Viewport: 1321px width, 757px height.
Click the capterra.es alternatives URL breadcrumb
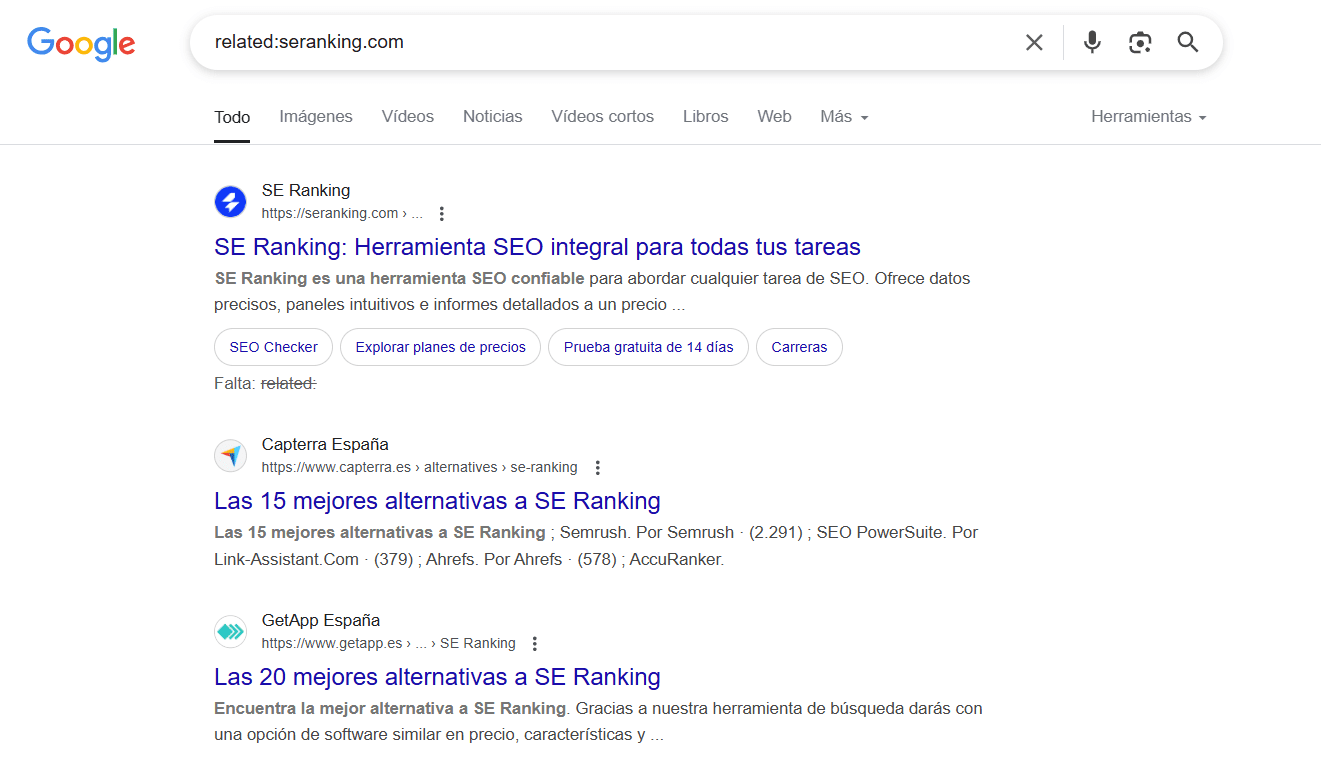click(420, 468)
